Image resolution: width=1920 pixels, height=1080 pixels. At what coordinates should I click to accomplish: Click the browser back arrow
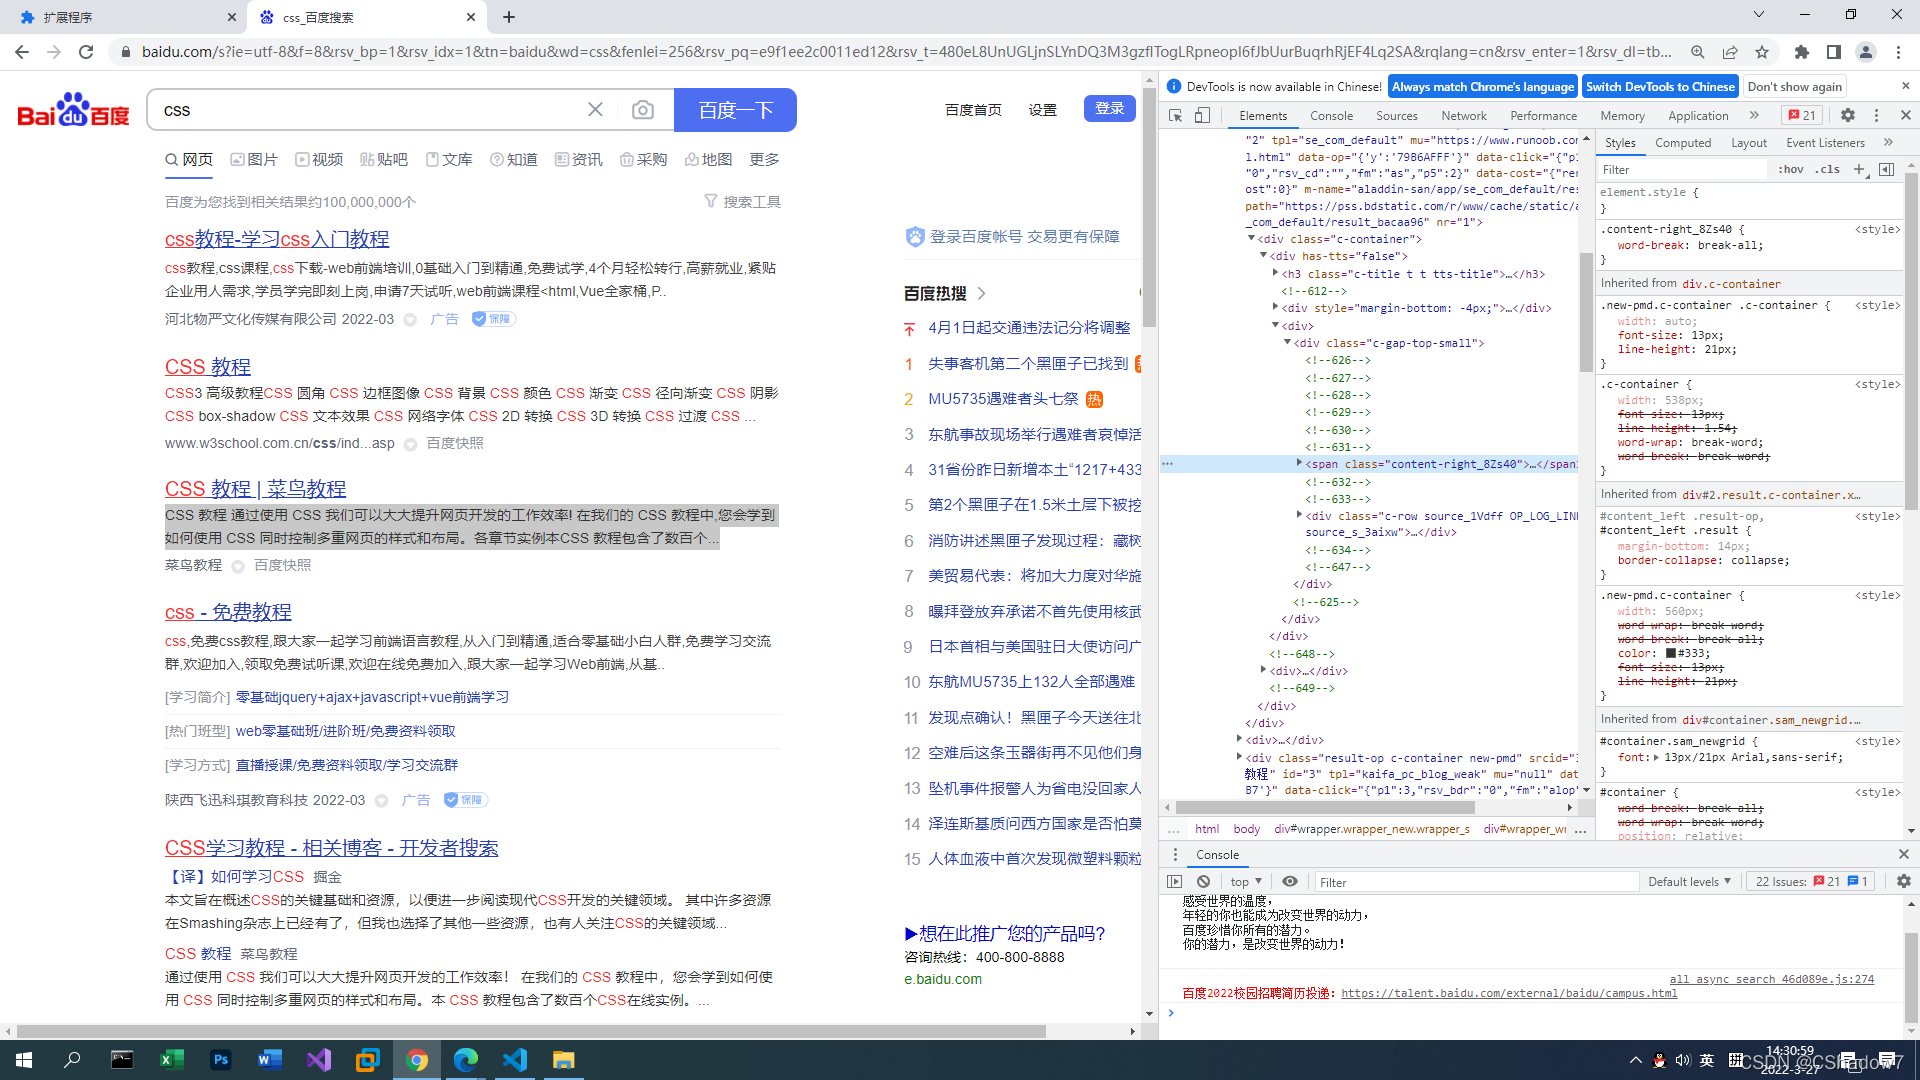click(22, 52)
